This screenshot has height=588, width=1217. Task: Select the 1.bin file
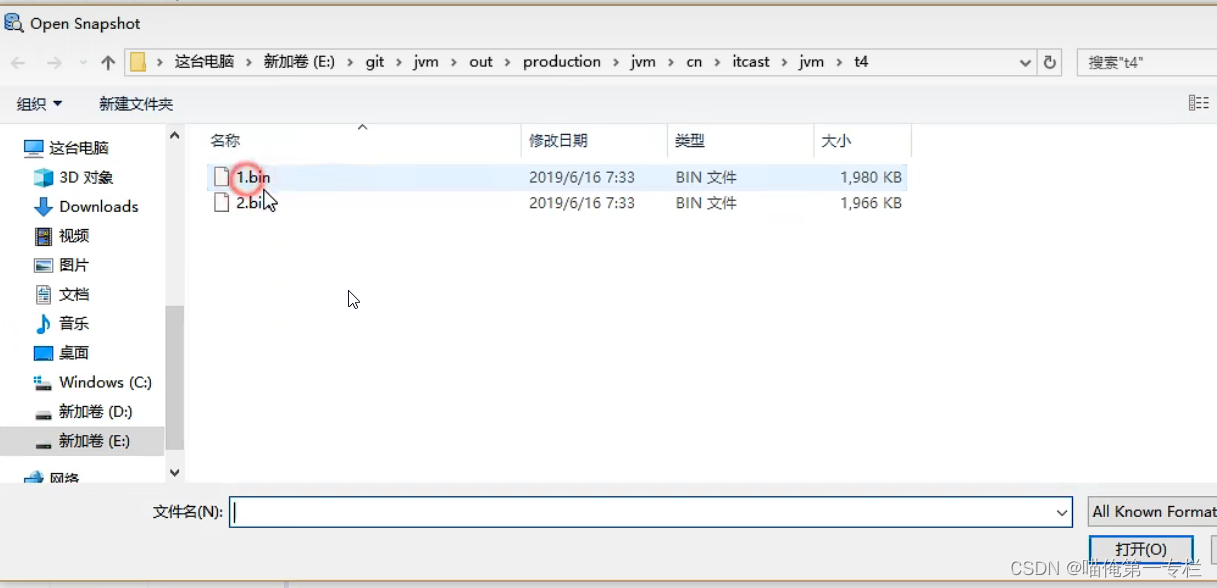557,177
